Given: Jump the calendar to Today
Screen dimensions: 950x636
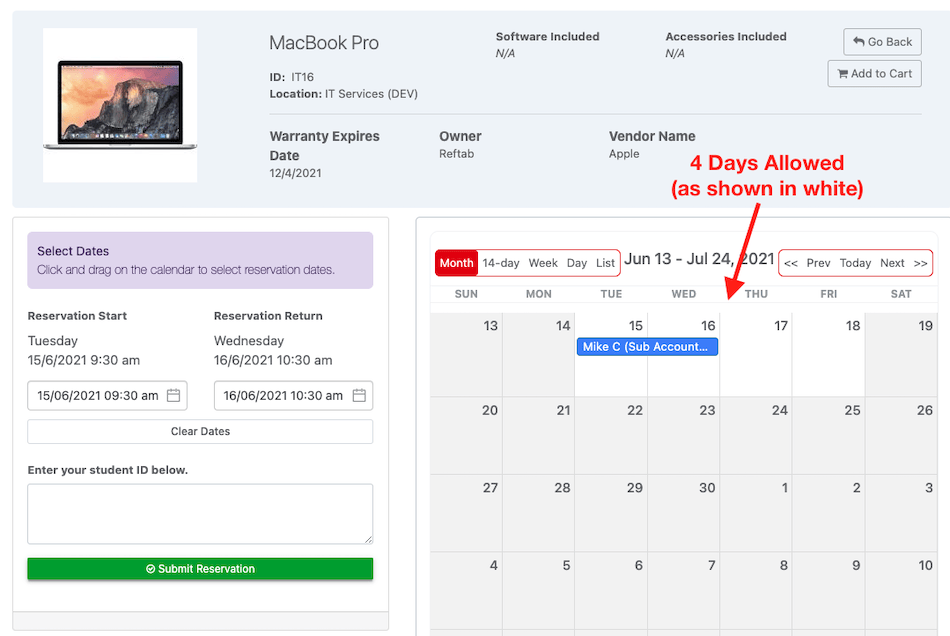Looking at the screenshot, I should coord(855,263).
